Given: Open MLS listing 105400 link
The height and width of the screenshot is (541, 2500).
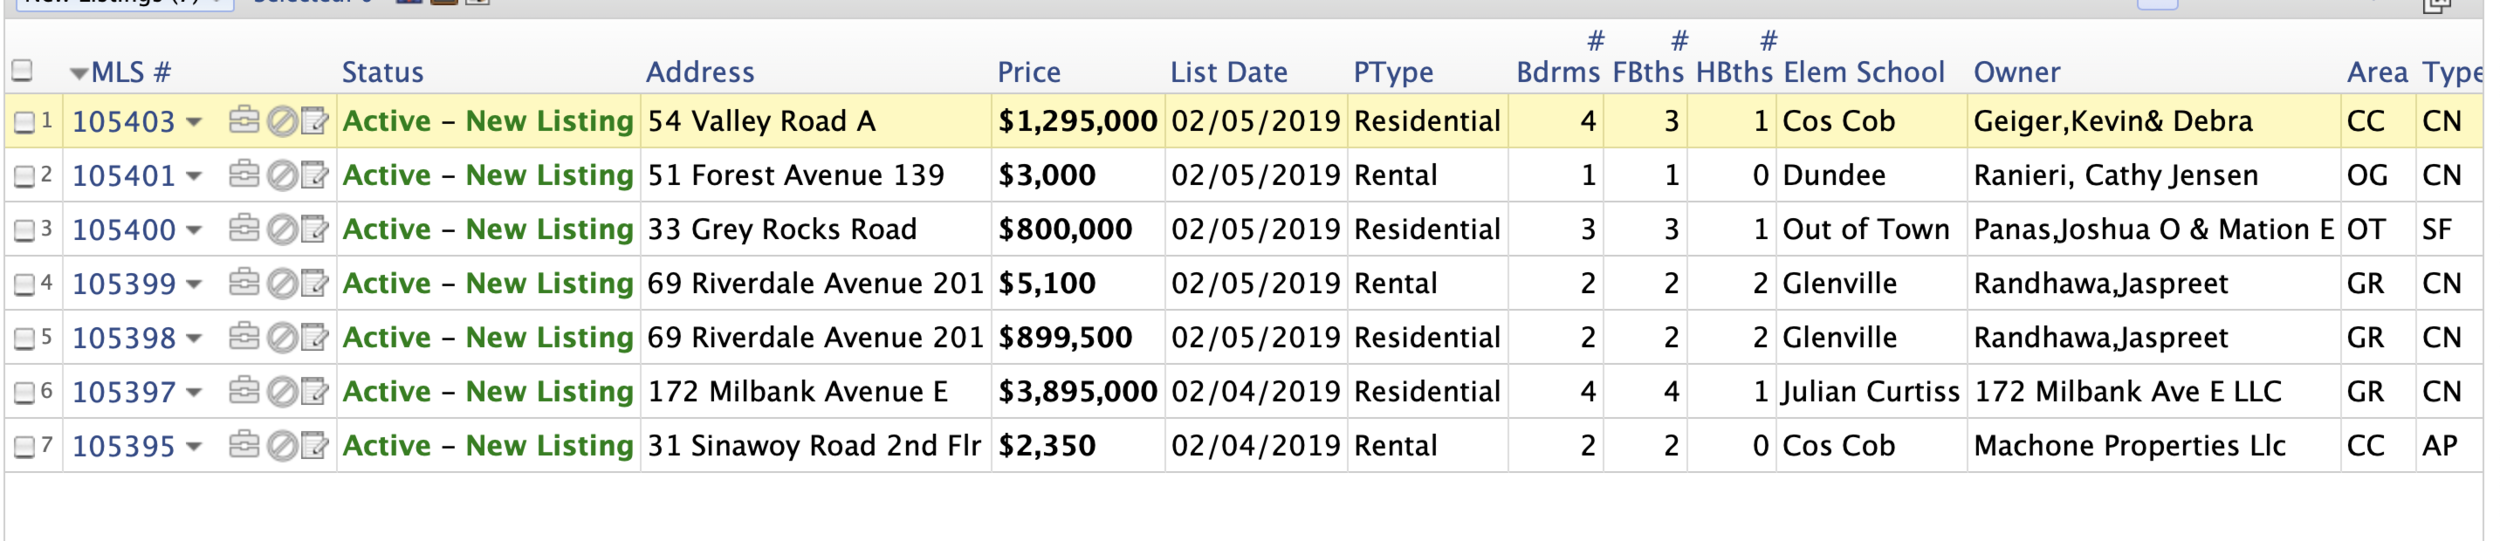Looking at the screenshot, I should pyautogui.click(x=124, y=230).
